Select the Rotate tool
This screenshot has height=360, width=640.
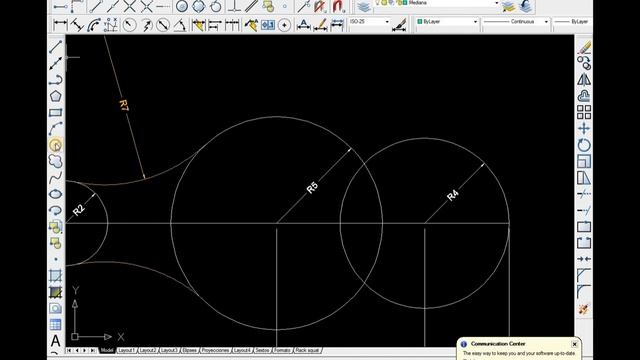pyautogui.click(x=584, y=145)
